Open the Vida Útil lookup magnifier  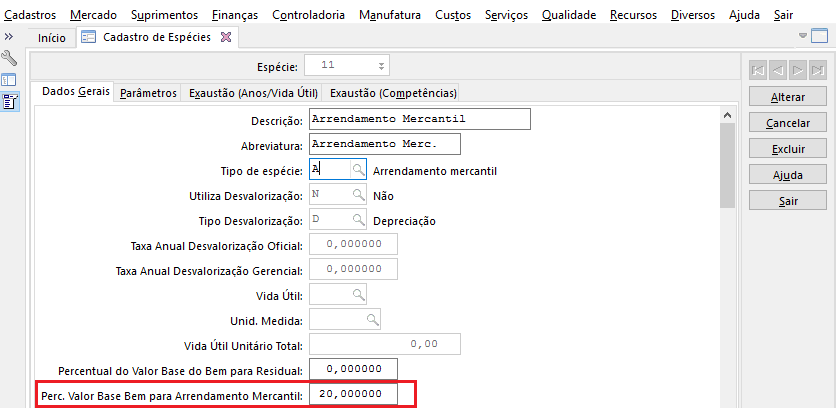(358, 294)
